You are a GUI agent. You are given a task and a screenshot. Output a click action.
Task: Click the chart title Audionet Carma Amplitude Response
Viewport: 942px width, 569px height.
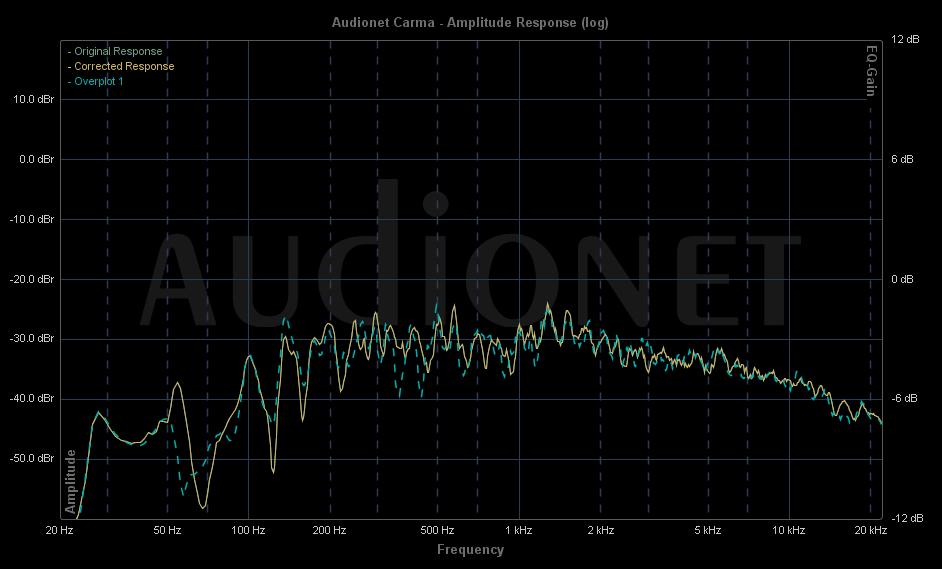coord(470,22)
